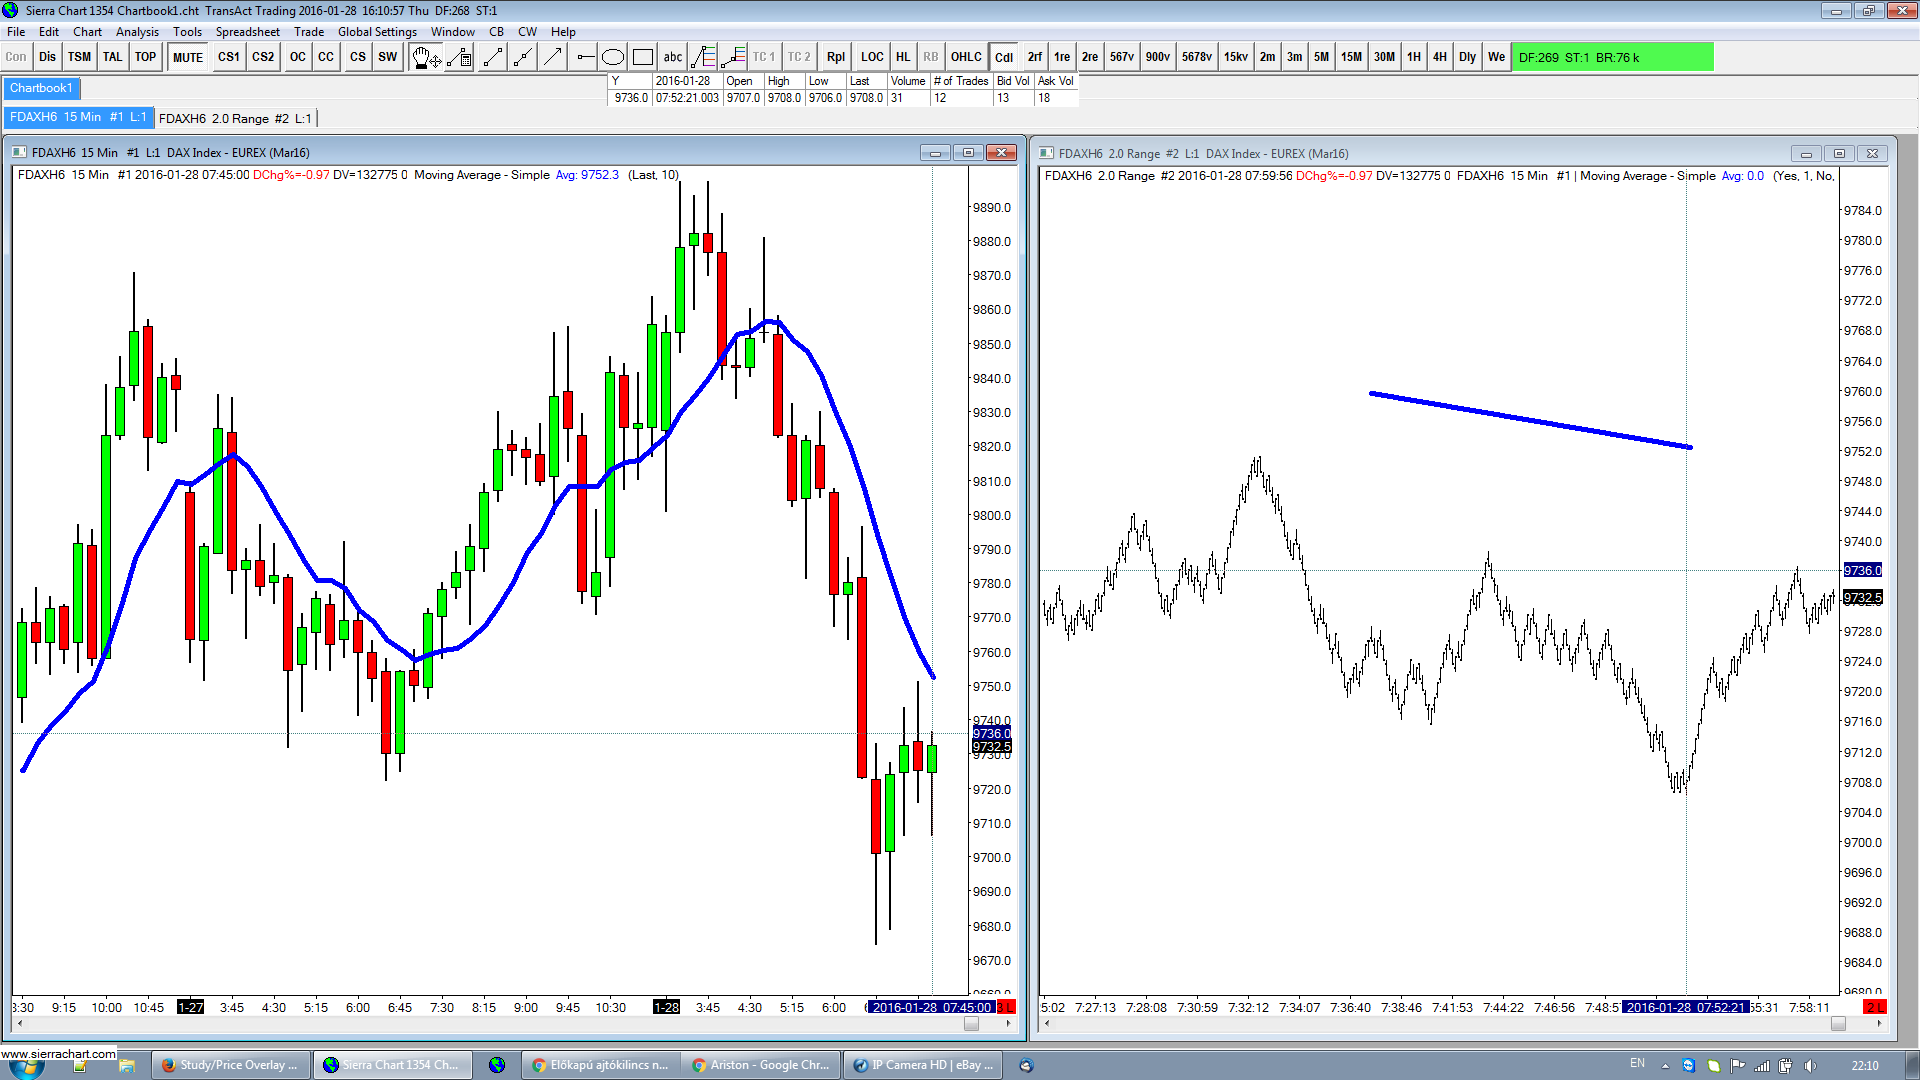Select the ellipse drawing tool
The height and width of the screenshot is (1080, 1920).
click(613, 57)
